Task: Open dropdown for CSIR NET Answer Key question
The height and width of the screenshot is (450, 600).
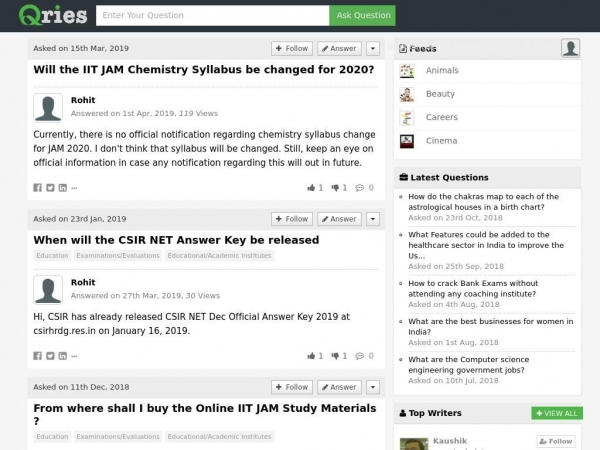Action: pyautogui.click(x=373, y=219)
